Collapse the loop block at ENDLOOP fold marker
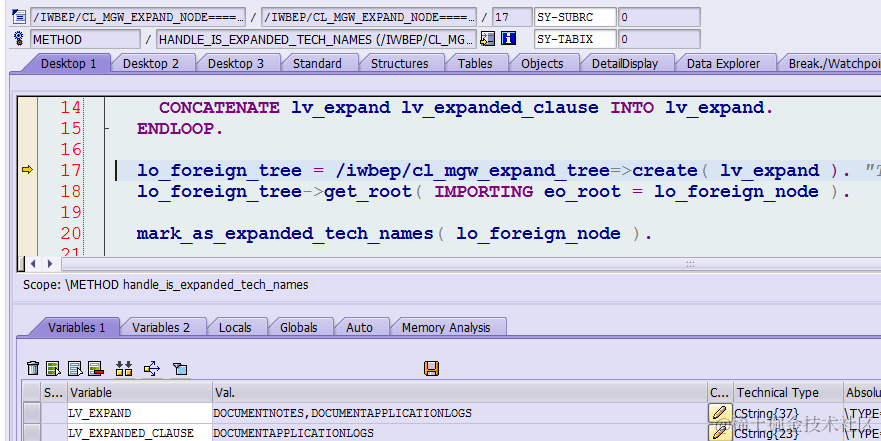881x441 pixels. 107,129
